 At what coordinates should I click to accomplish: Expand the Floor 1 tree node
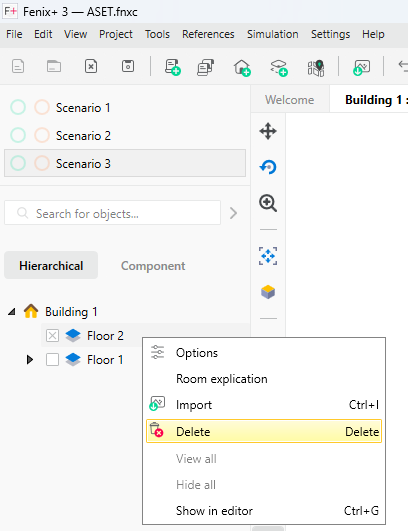point(30,359)
